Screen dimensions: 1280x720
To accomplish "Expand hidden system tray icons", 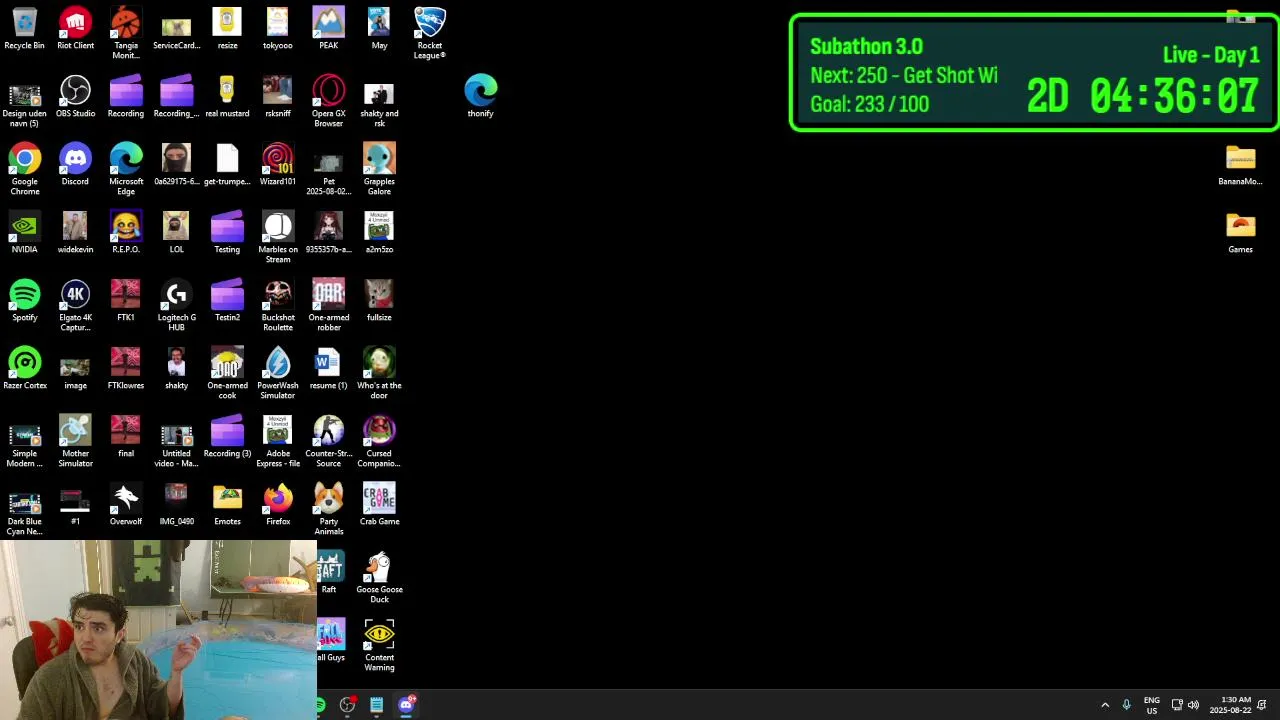I will 1105,705.
